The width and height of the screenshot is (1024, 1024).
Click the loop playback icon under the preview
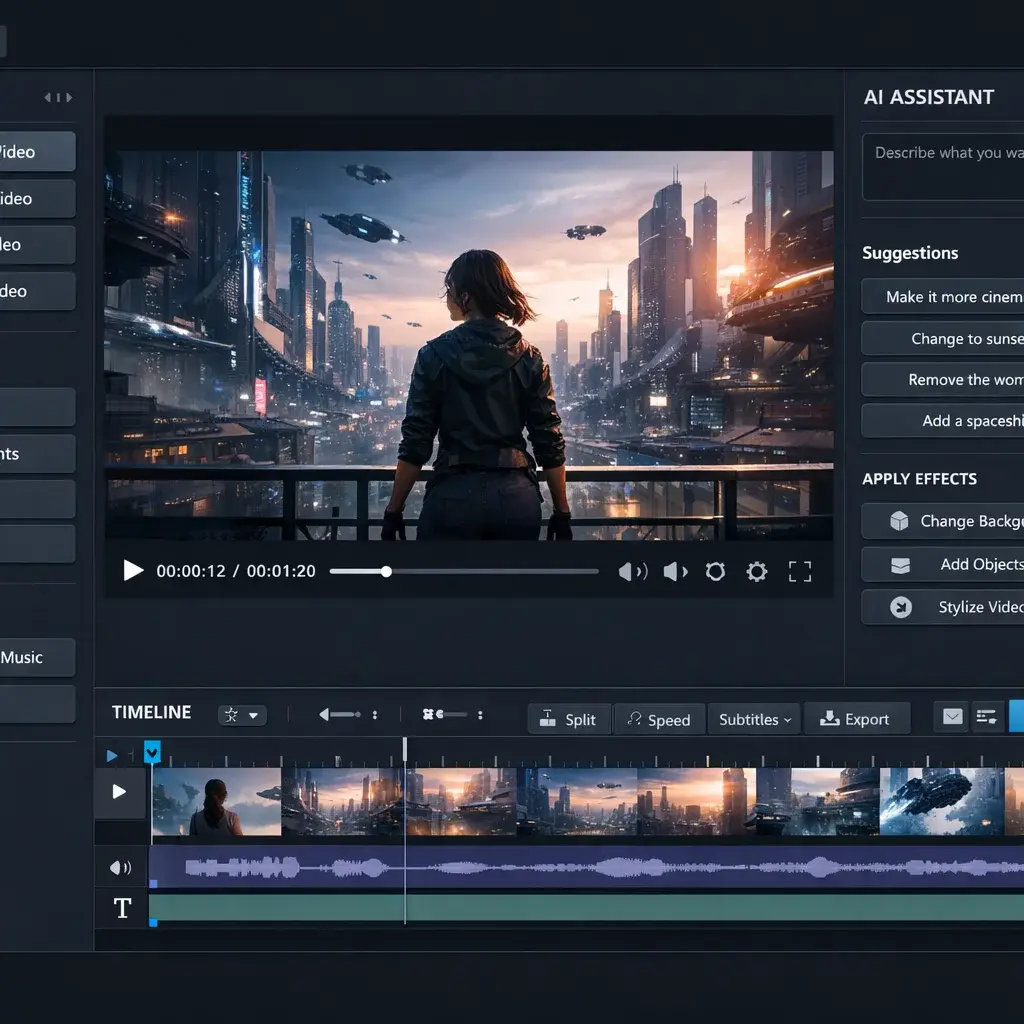715,571
